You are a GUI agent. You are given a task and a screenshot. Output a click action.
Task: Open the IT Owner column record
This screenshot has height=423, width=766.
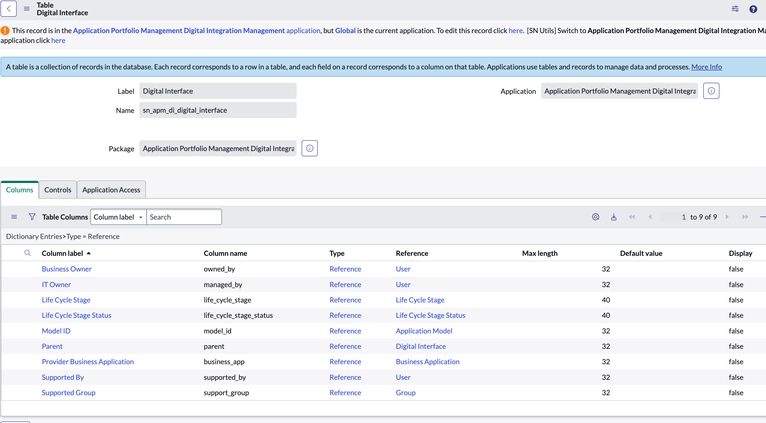tap(56, 284)
